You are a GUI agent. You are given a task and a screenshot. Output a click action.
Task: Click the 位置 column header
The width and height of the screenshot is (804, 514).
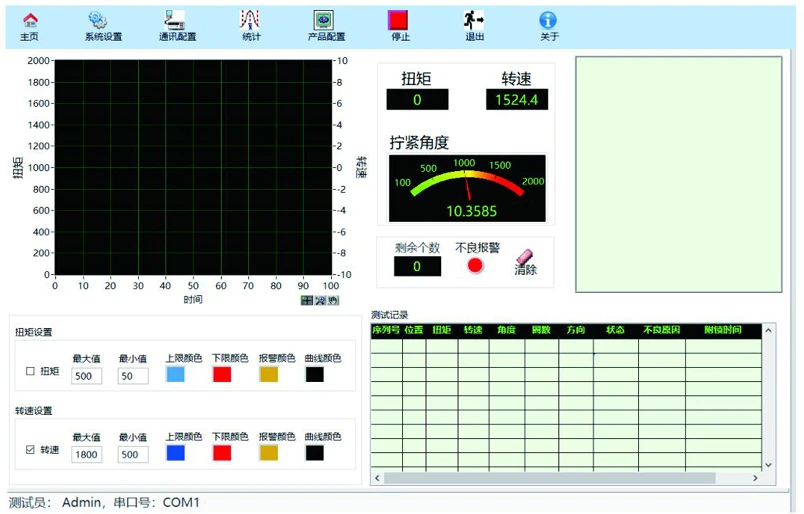[x=414, y=330]
